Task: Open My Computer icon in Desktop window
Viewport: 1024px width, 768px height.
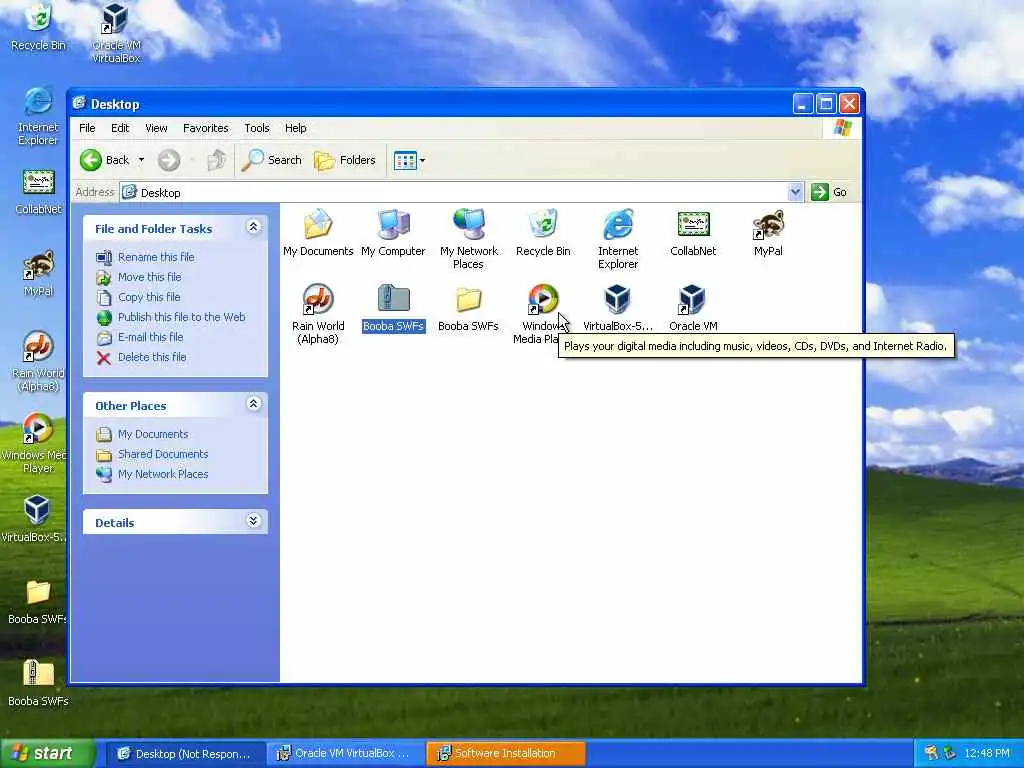Action: (x=393, y=233)
